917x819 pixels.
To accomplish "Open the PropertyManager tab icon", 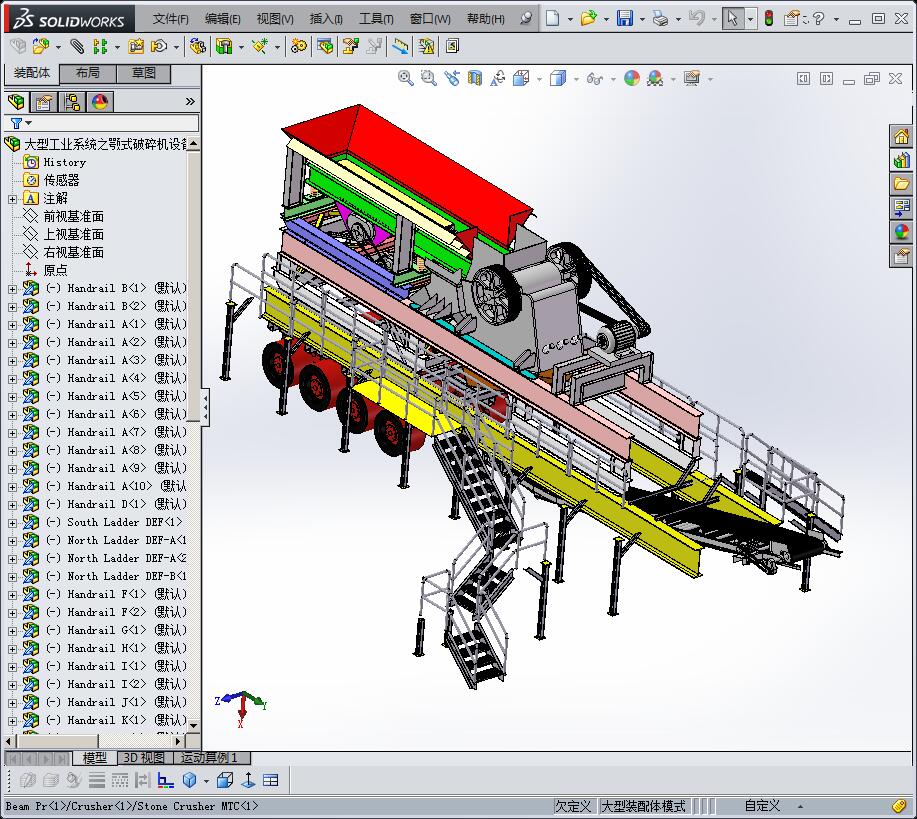I will pos(44,102).
